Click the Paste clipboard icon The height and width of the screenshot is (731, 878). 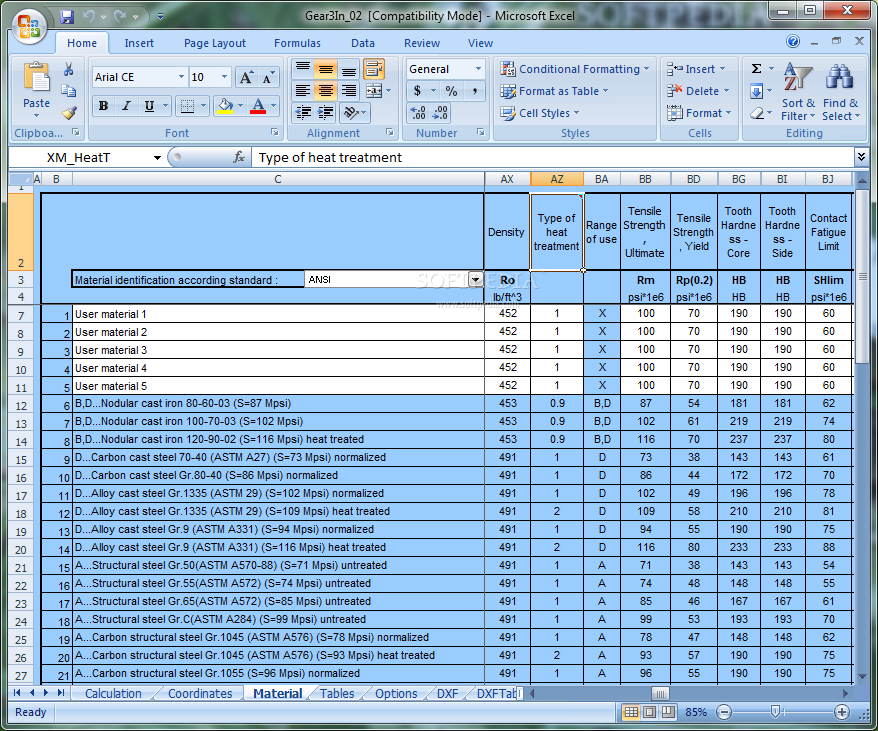(x=36, y=78)
